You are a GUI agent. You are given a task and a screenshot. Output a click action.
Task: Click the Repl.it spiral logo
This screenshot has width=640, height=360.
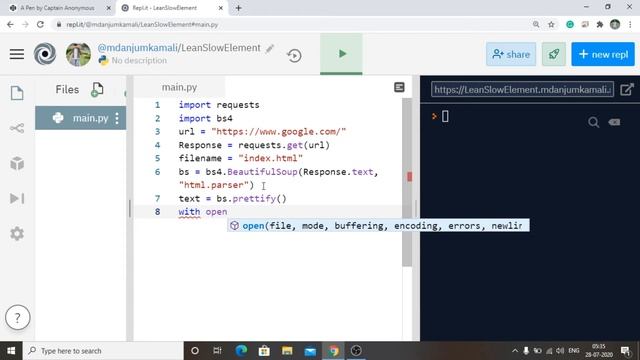(x=45, y=54)
